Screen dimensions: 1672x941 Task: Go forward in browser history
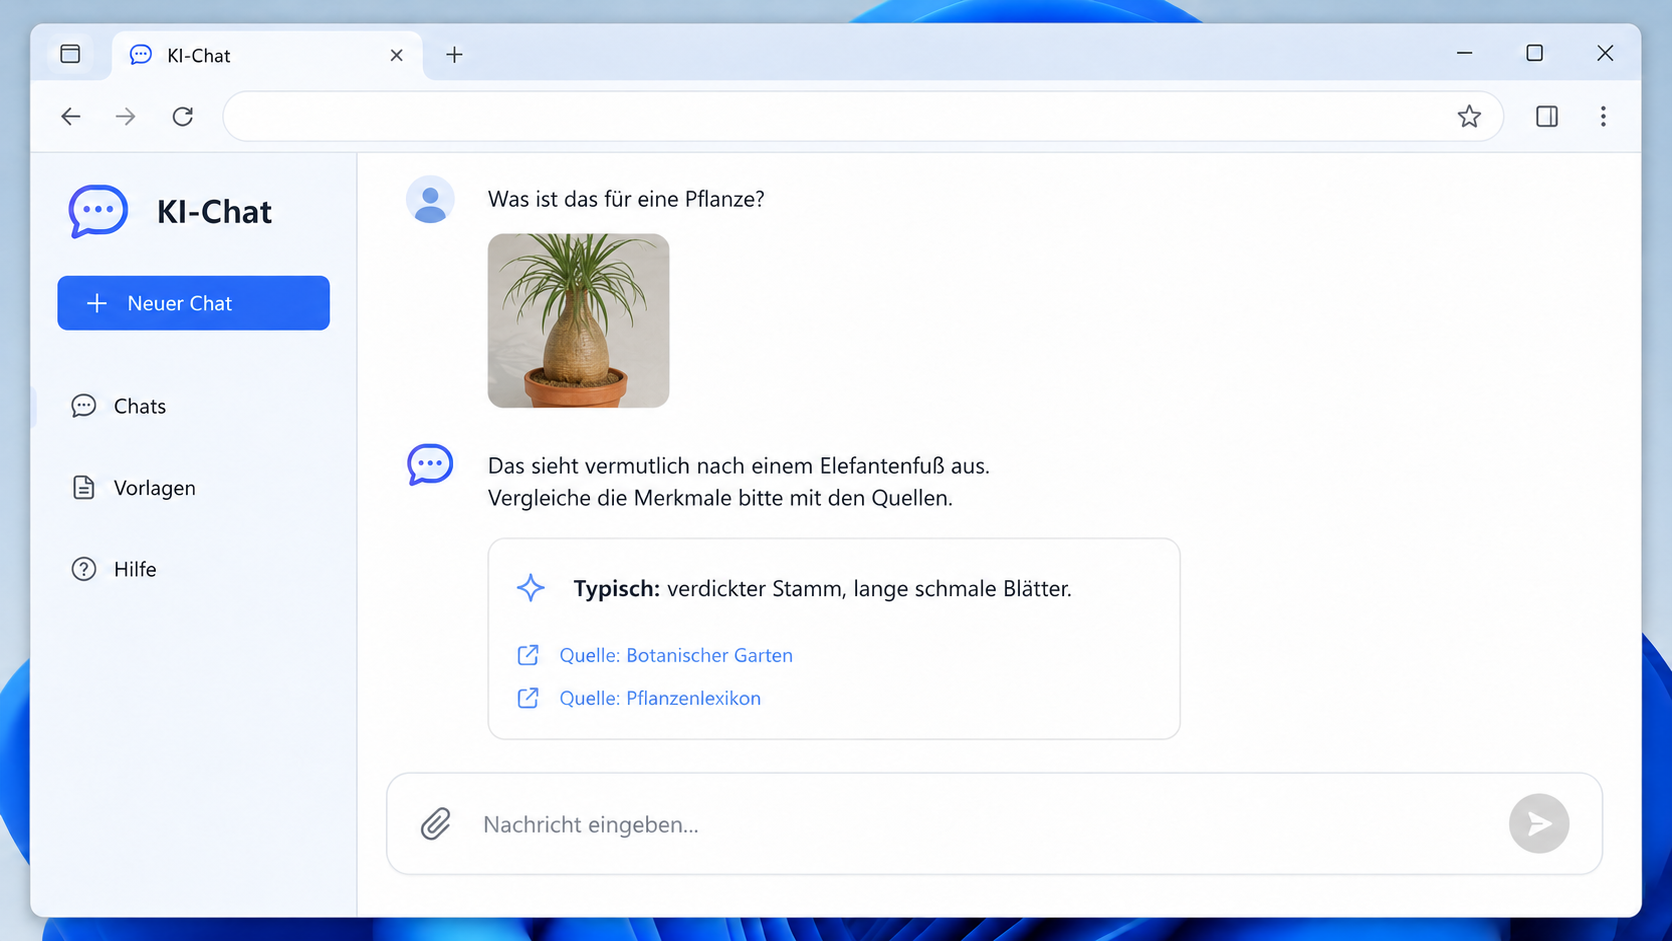click(125, 116)
